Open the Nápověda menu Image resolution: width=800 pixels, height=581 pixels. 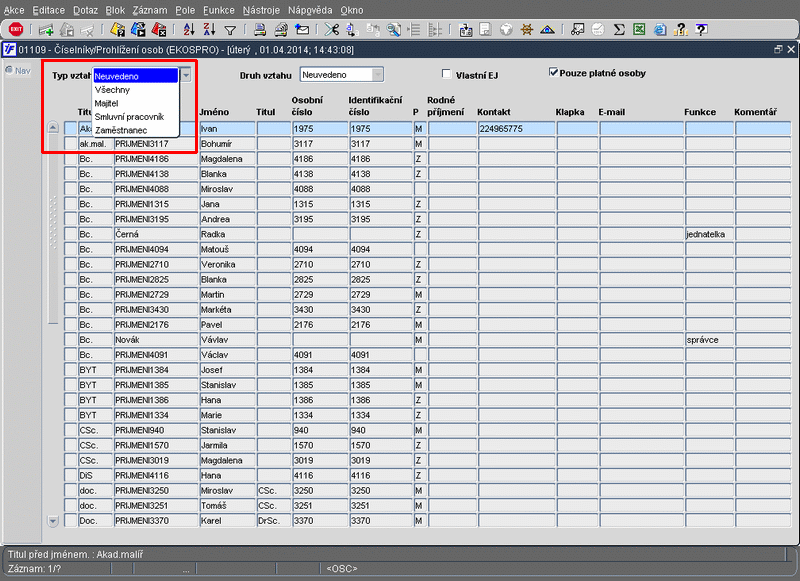309,9
